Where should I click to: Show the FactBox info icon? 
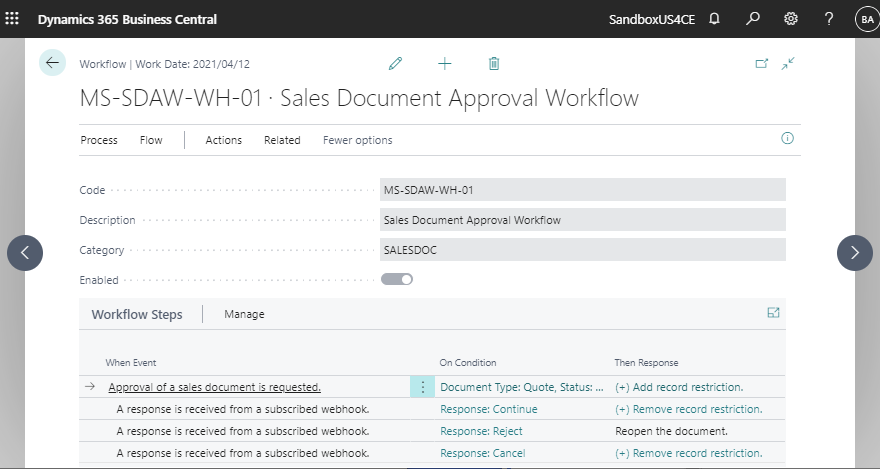pyautogui.click(x=787, y=138)
